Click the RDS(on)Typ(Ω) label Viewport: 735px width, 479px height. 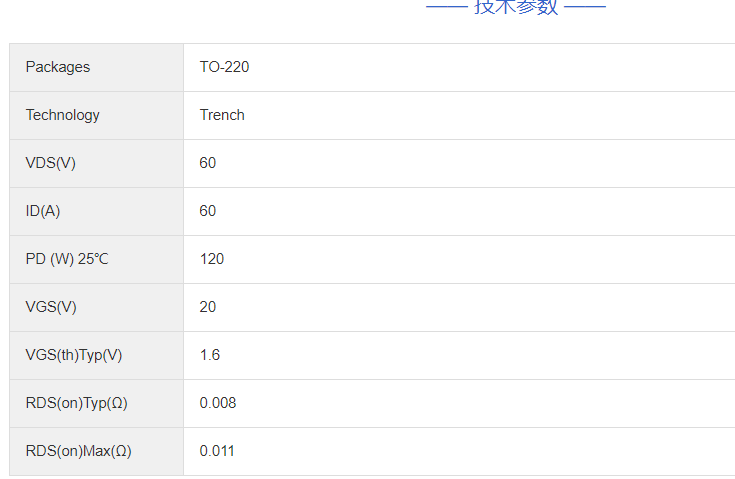click(77, 403)
